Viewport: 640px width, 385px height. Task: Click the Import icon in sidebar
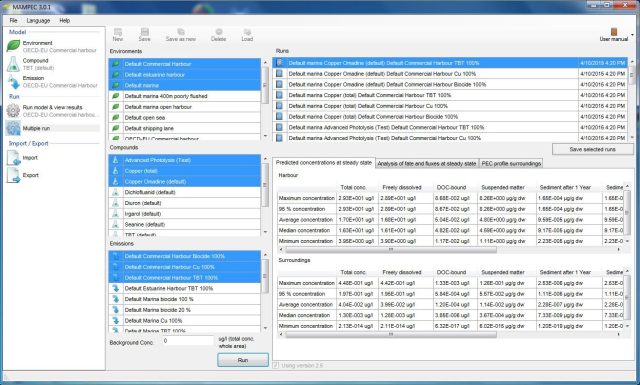pos(13,158)
